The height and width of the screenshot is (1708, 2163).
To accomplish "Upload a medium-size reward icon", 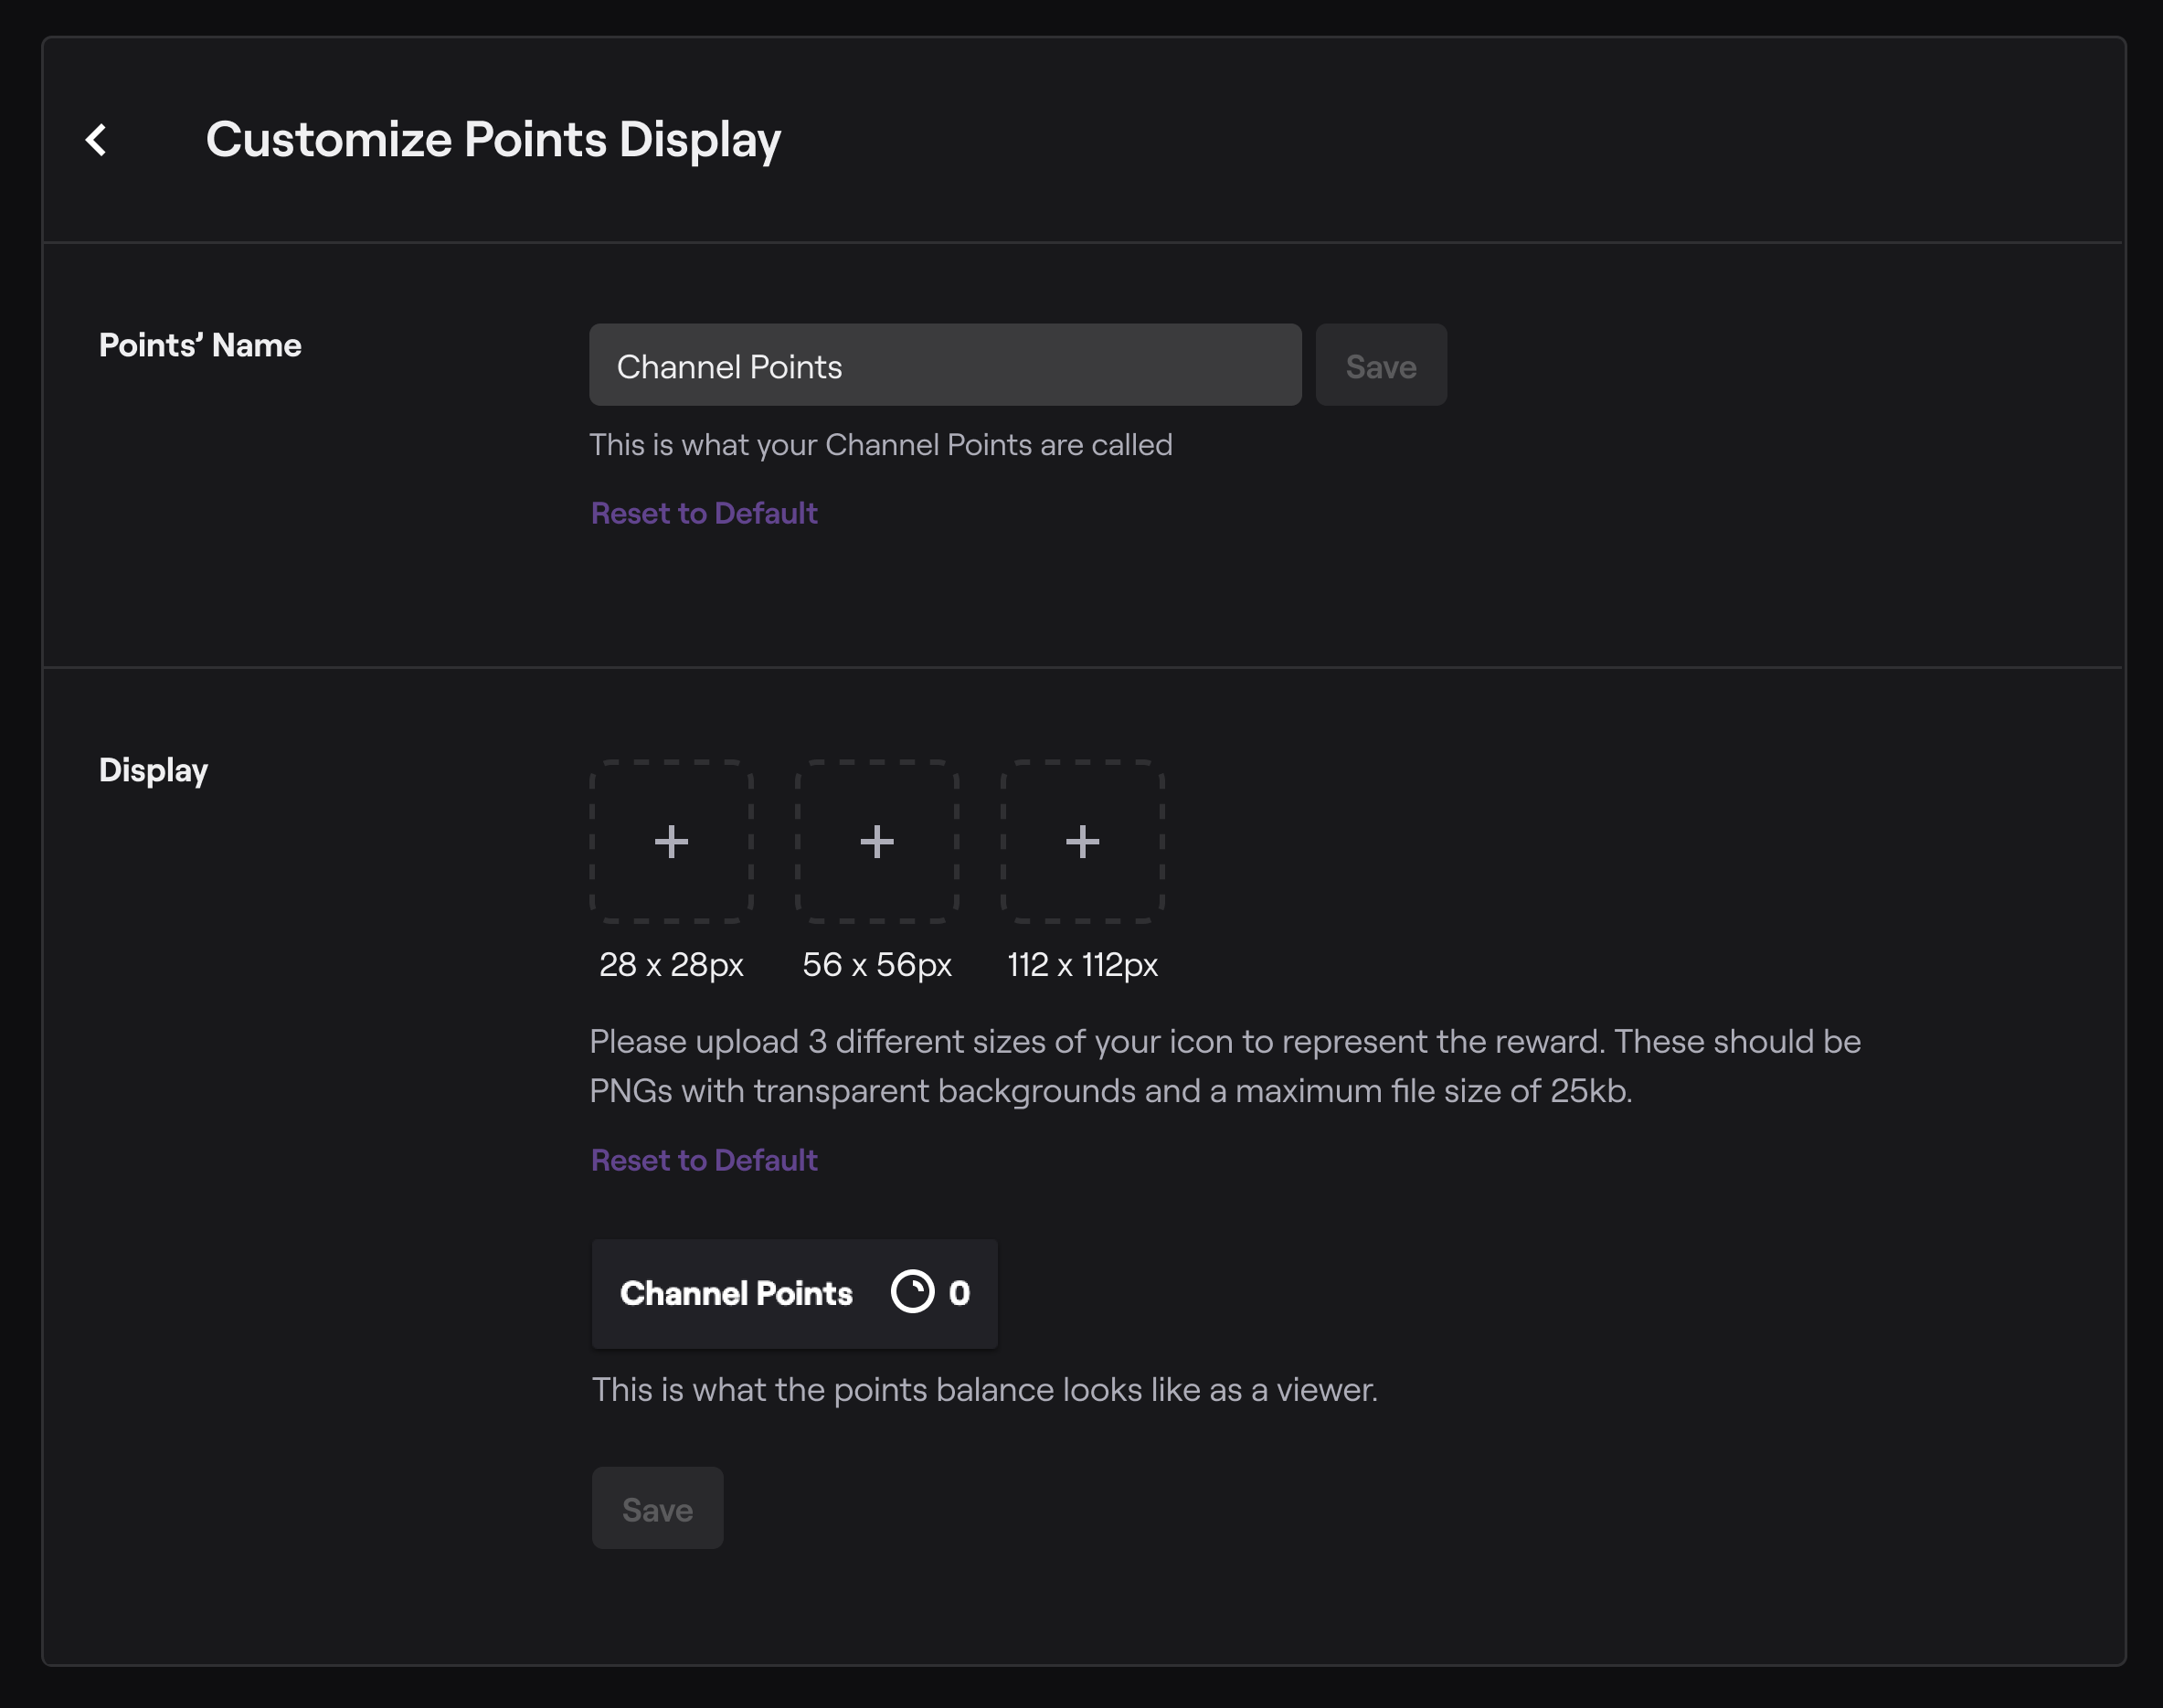I will pos(876,843).
